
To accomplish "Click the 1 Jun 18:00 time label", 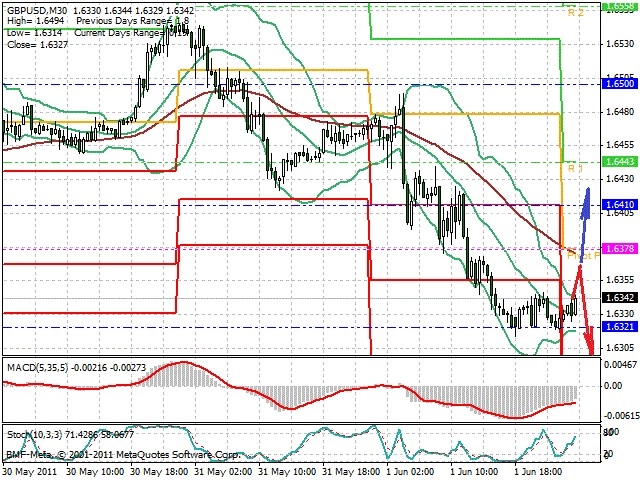I will click(x=538, y=471).
